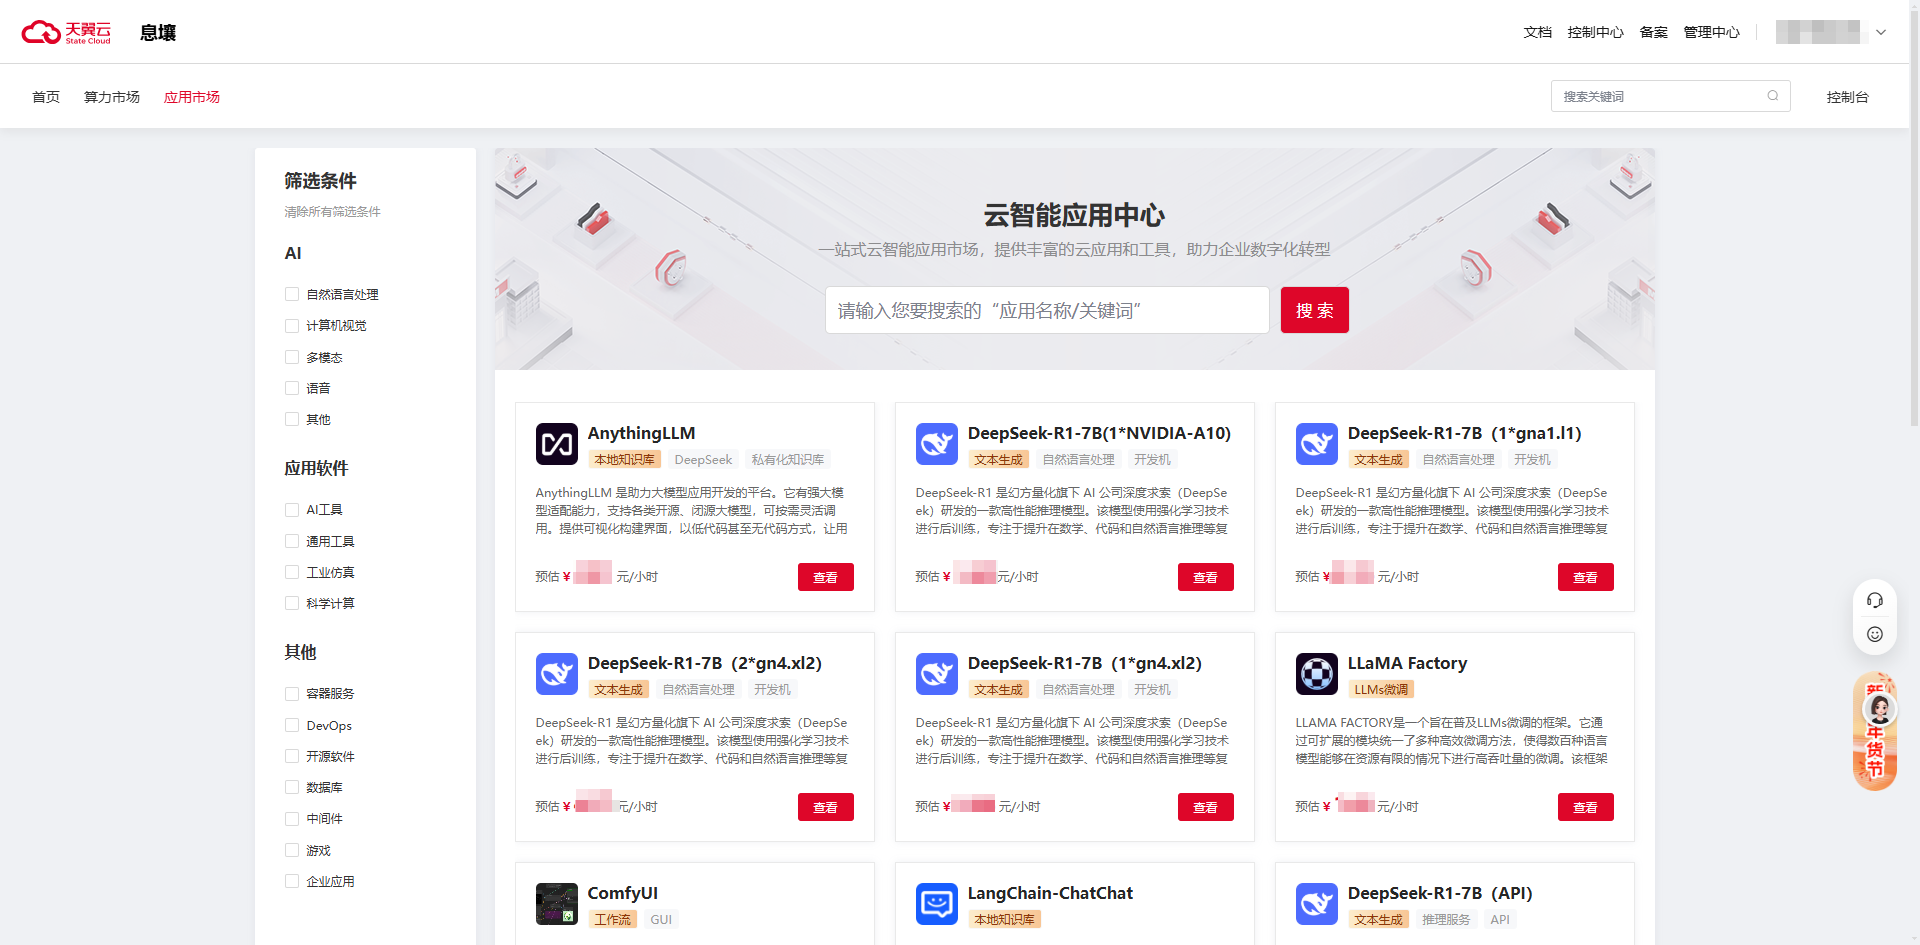Viewport: 1920px width, 945px height.
Task: Check the AI工具 filter
Action: click(x=292, y=510)
